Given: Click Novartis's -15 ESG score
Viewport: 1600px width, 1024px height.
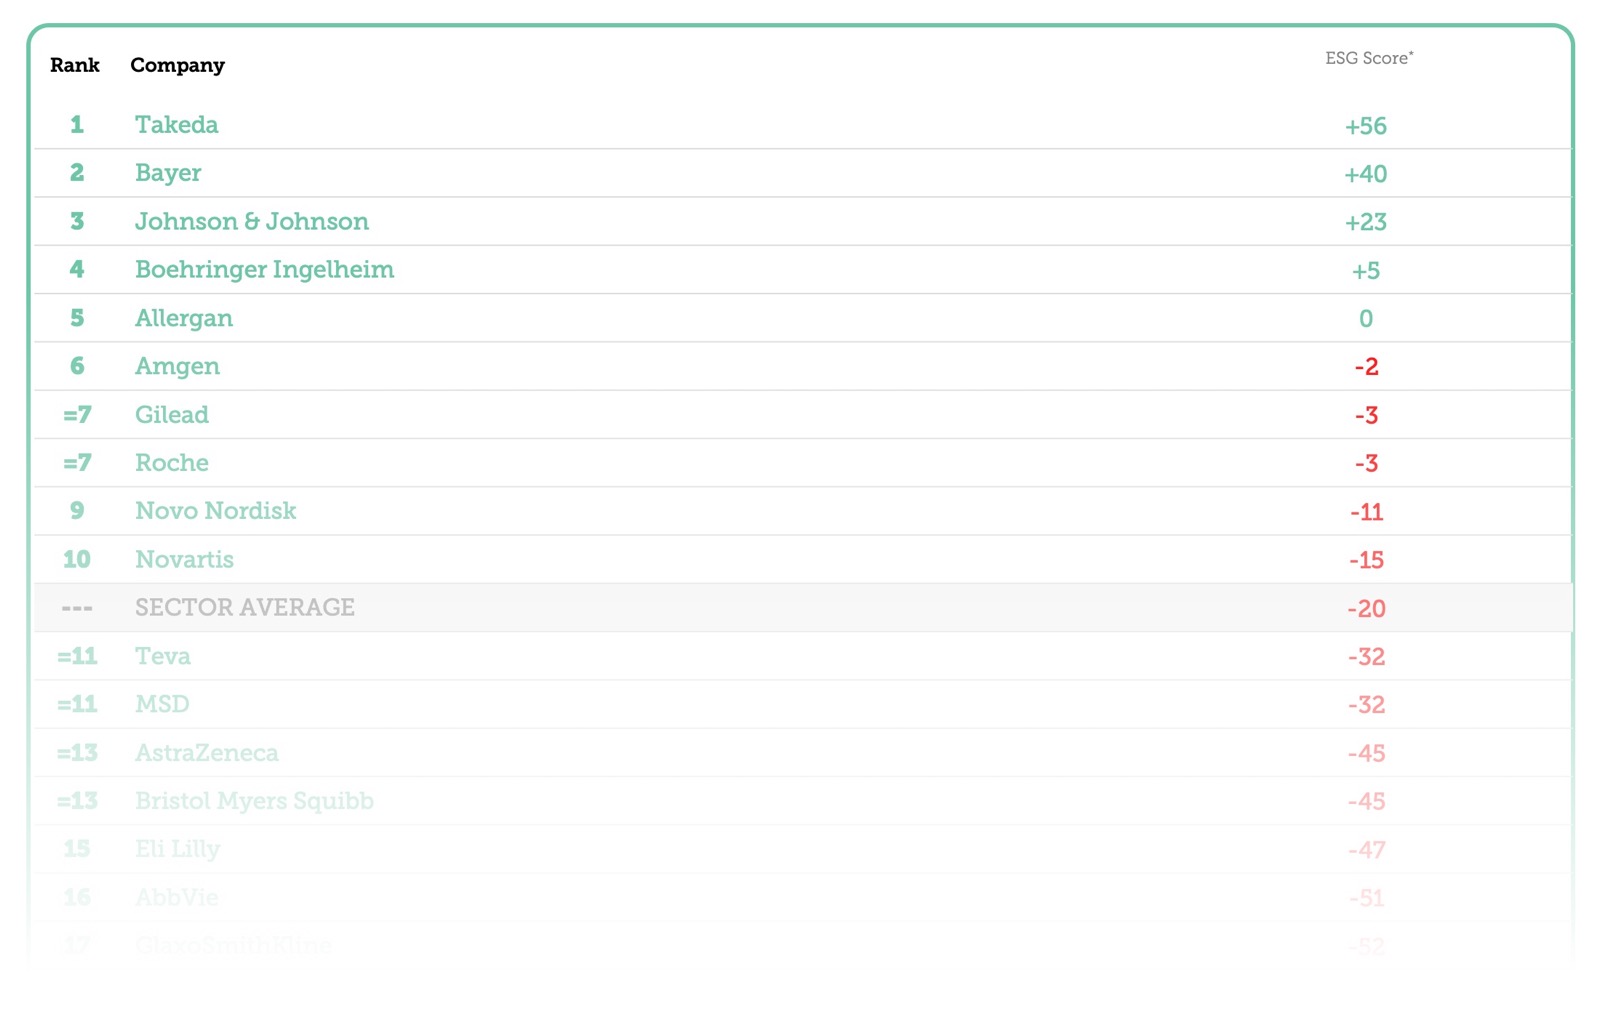Looking at the screenshot, I should point(1366,560).
